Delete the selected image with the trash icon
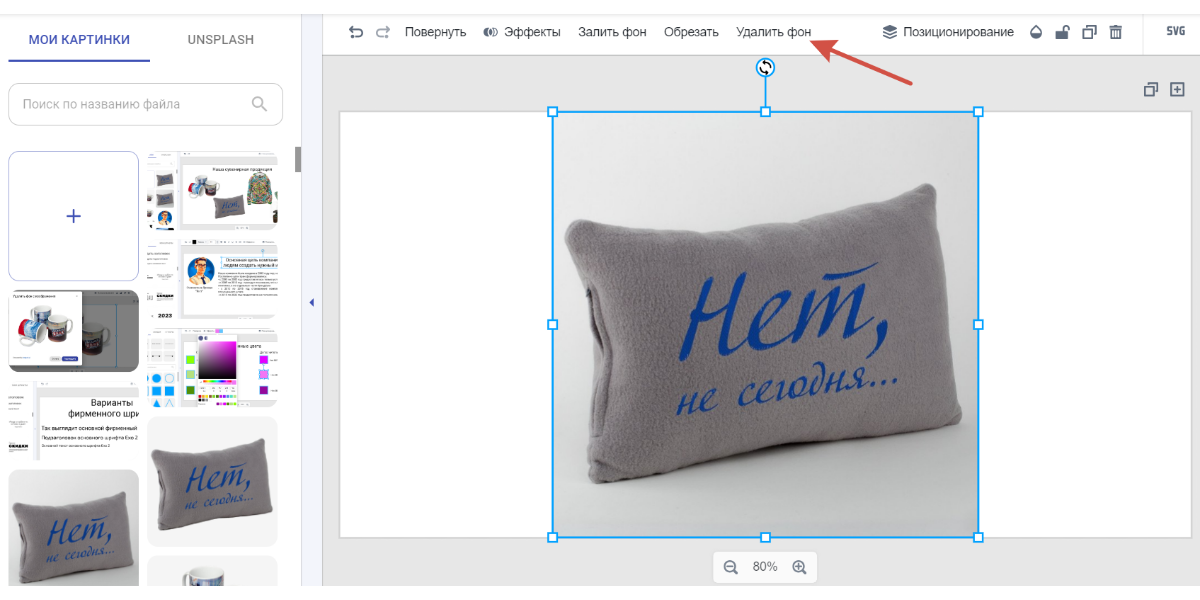Image resolution: width=1200 pixels, height=600 pixels. tap(1116, 32)
